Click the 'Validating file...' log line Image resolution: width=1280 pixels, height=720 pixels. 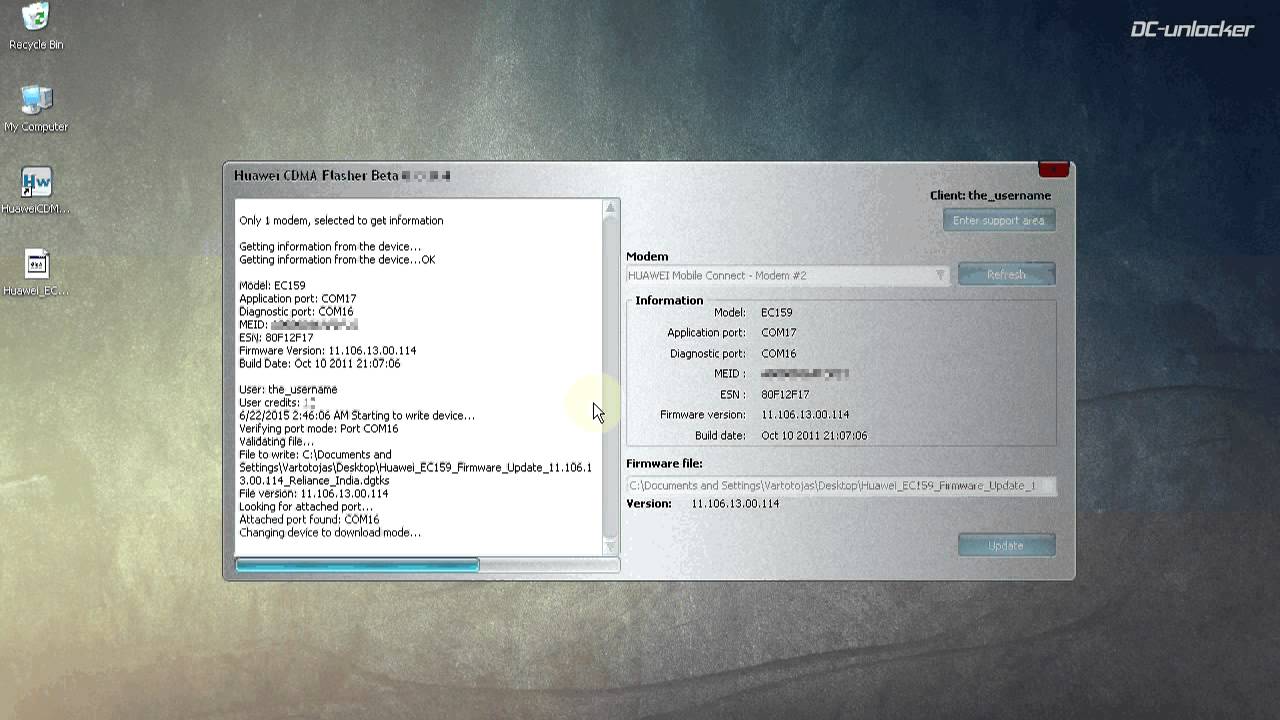276,442
